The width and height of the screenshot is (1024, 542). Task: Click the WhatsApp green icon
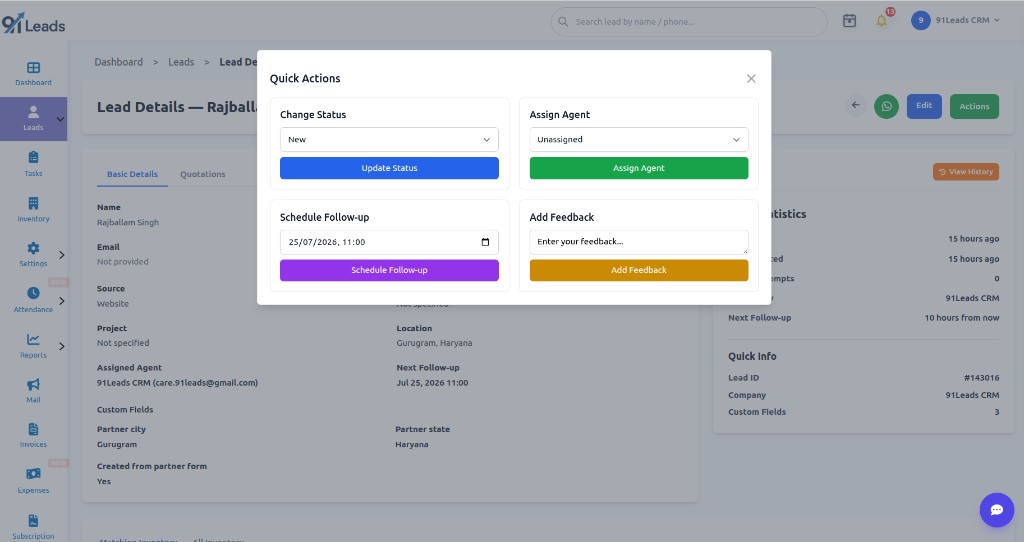pyautogui.click(x=886, y=106)
